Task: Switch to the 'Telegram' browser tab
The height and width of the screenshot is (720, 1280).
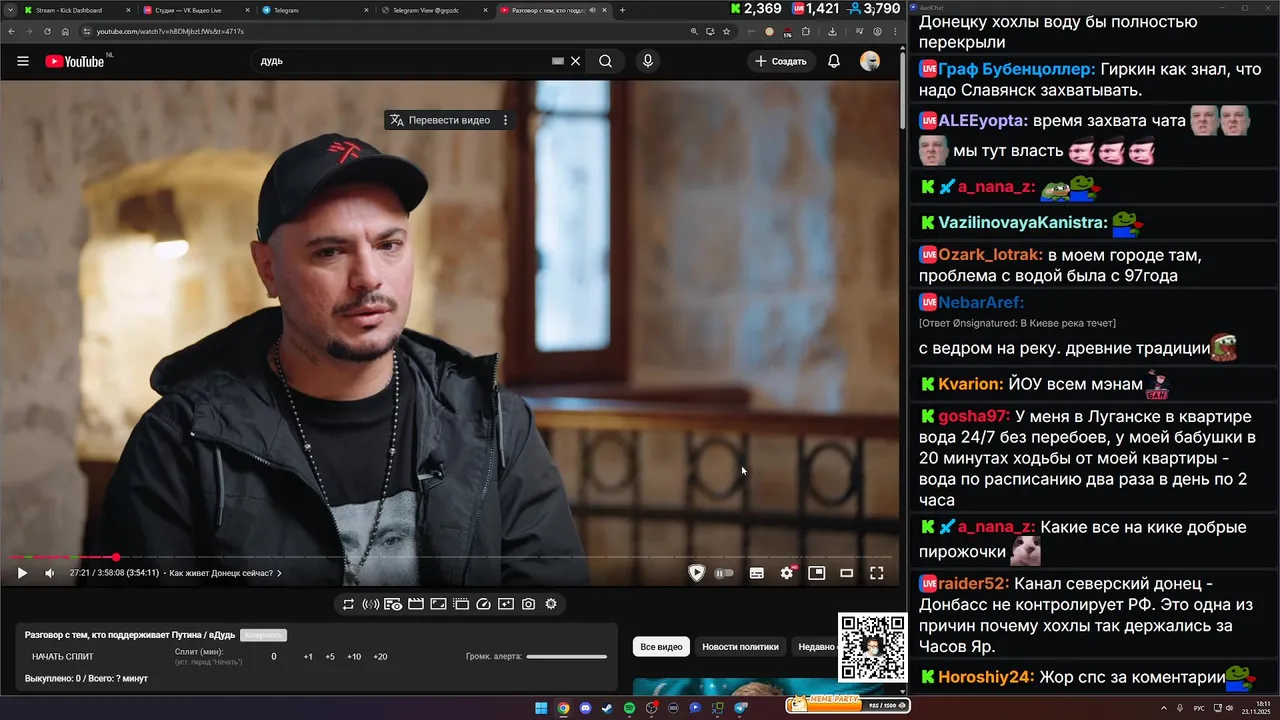Action: pos(313,10)
